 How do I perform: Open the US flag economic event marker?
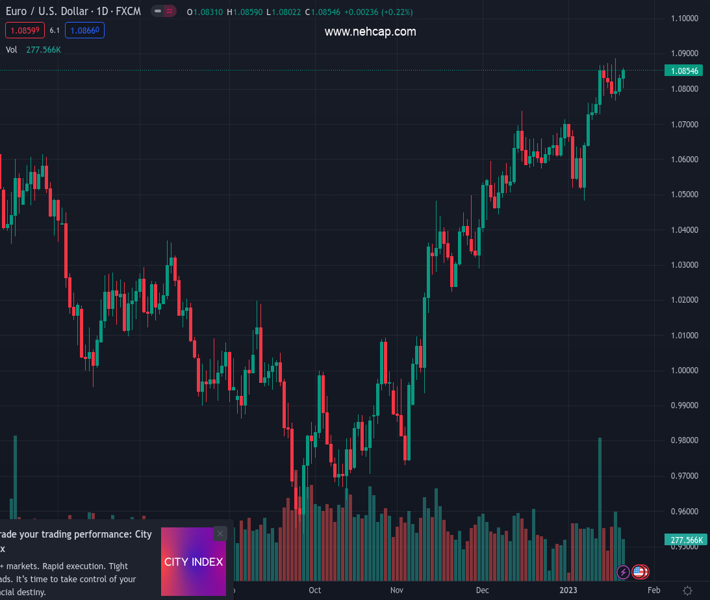(641, 573)
